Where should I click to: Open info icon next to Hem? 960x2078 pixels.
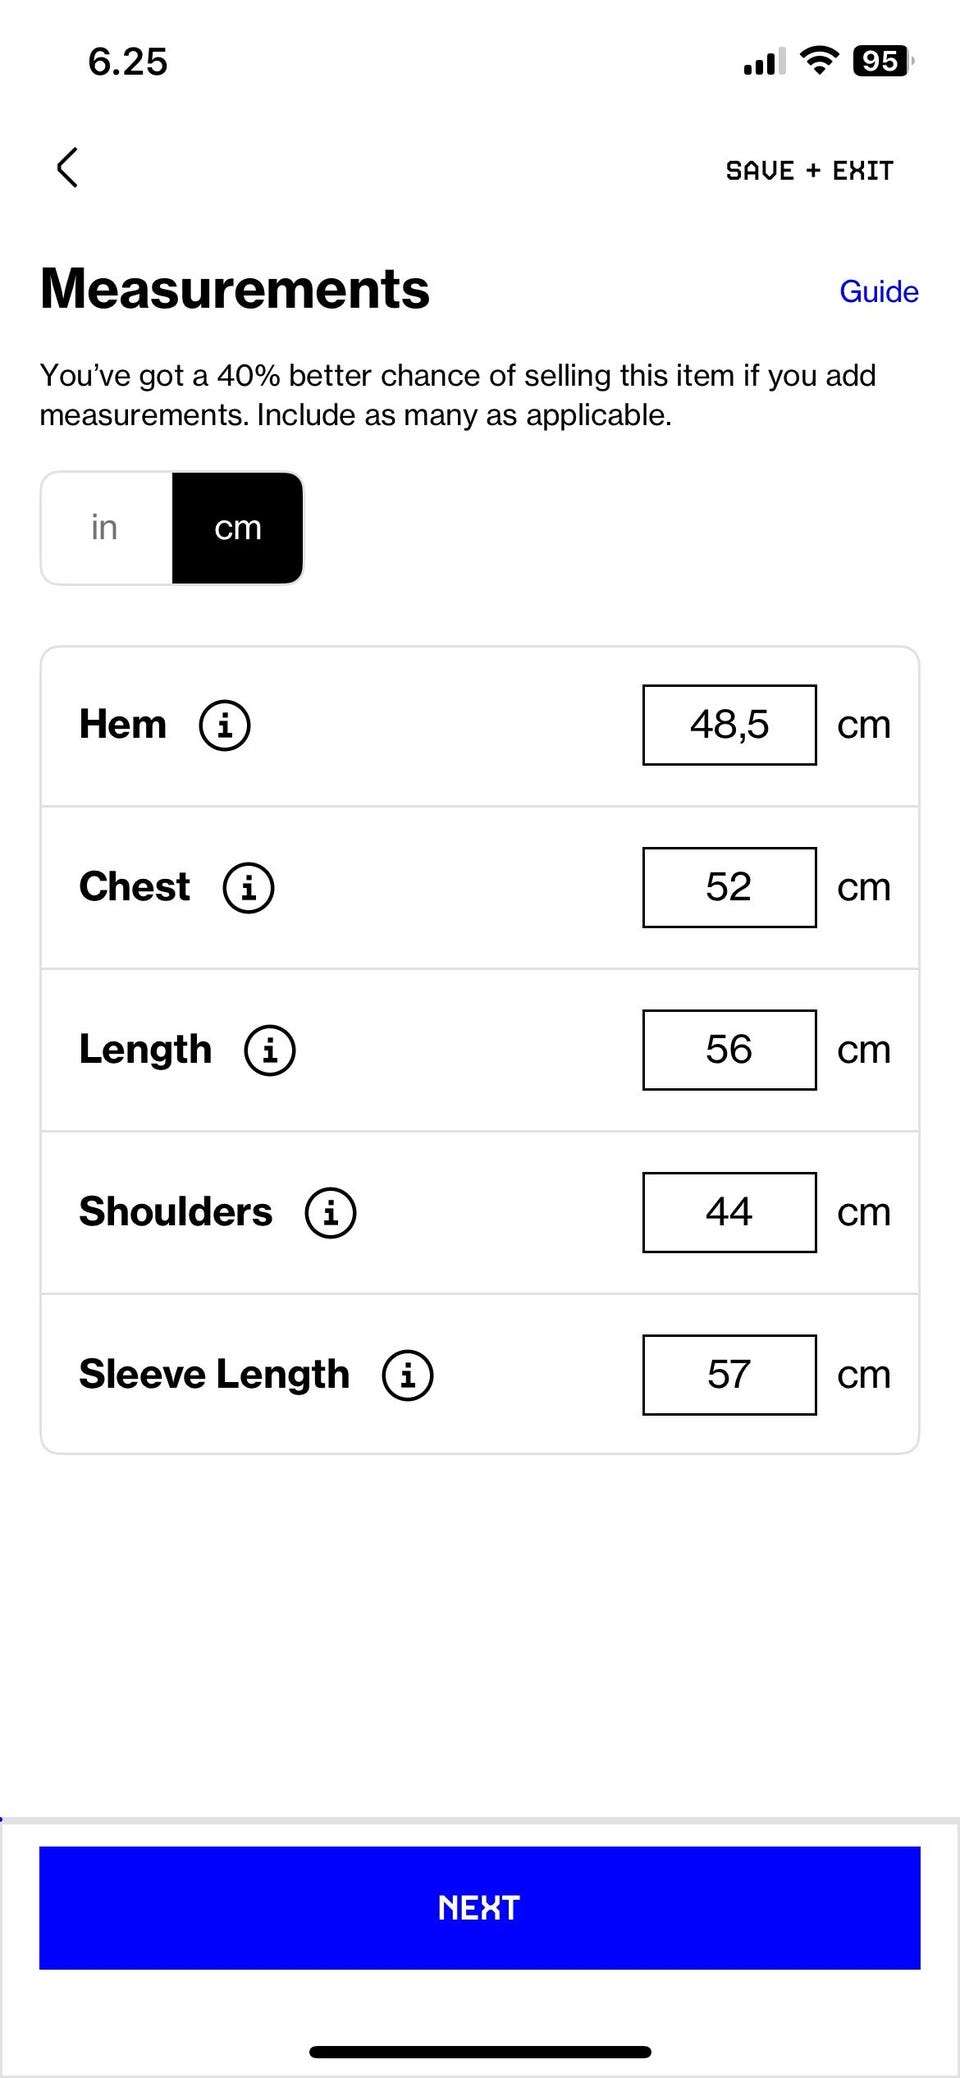tap(225, 725)
